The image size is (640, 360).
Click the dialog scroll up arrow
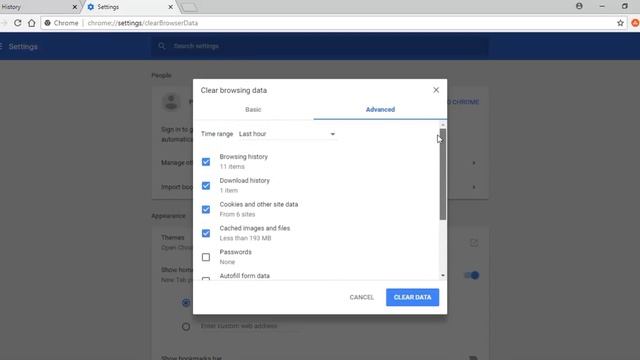tap(443, 124)
